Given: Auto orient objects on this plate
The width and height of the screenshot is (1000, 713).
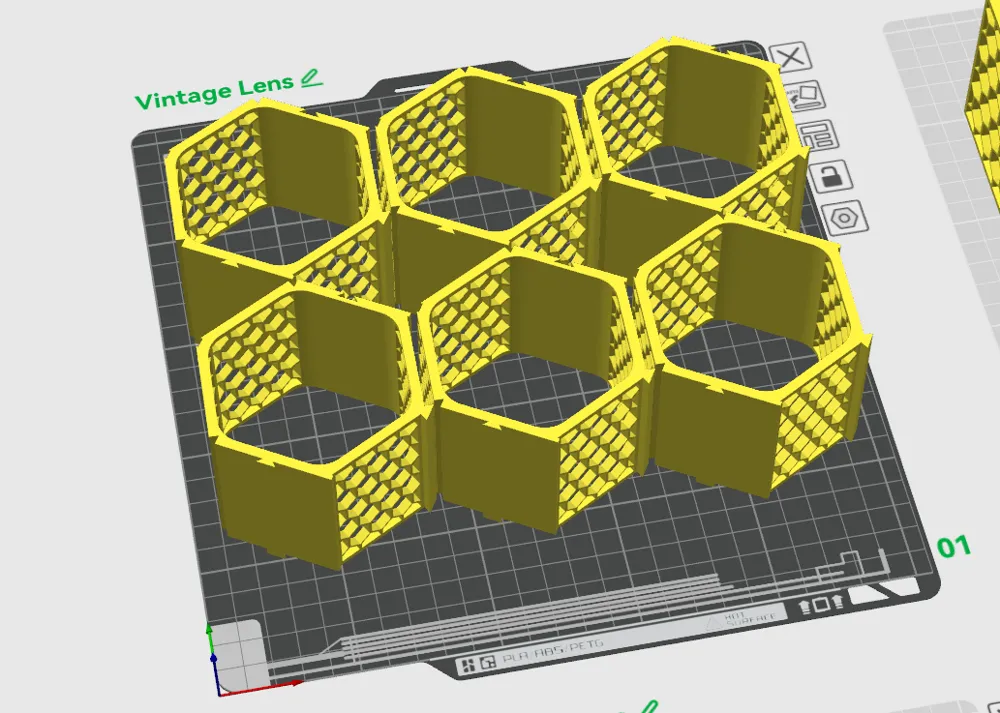Looking at the screenshot, I should click(804, 96).
